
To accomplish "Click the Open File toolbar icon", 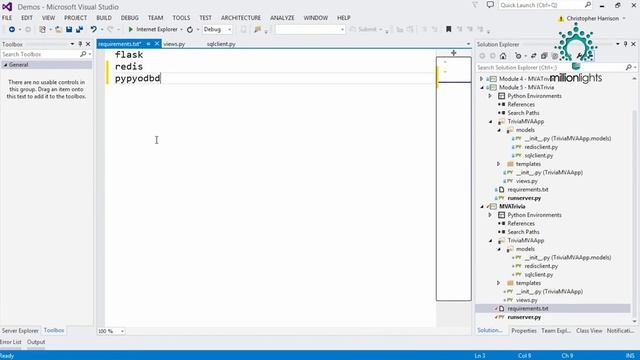I will (58, 29).
